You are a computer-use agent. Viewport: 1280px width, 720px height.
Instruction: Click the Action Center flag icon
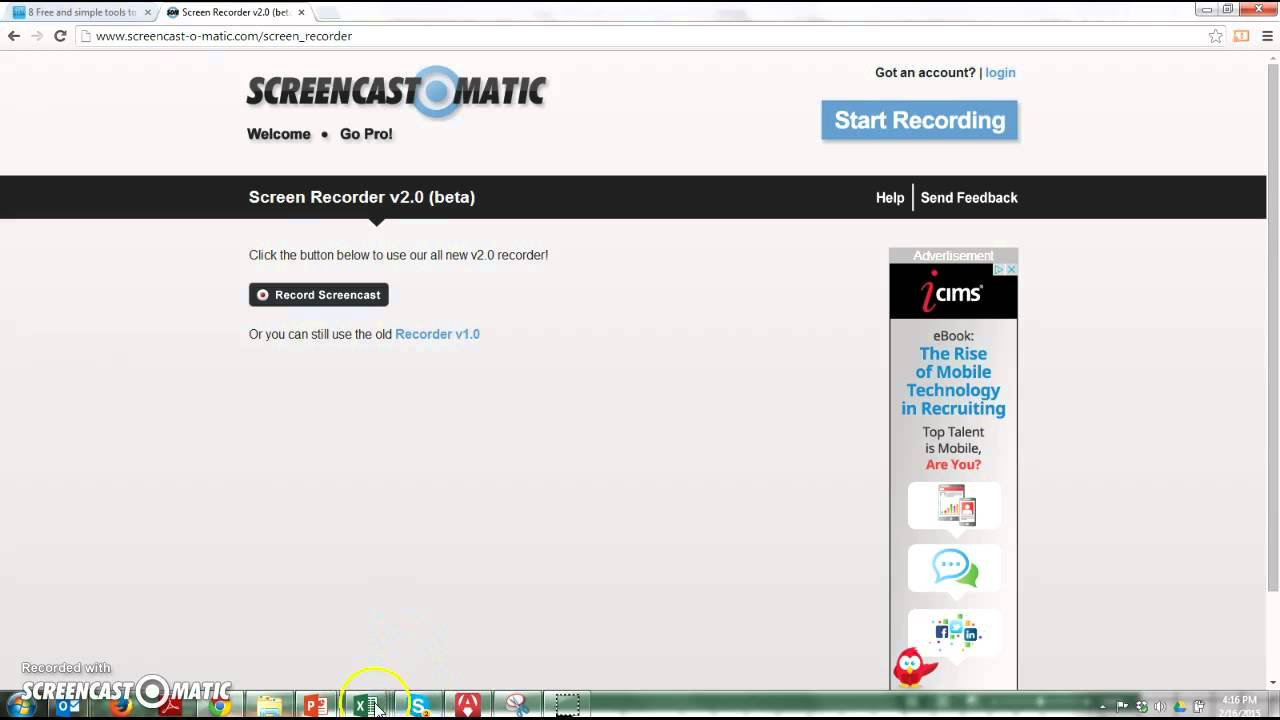tap(1122, 706)
